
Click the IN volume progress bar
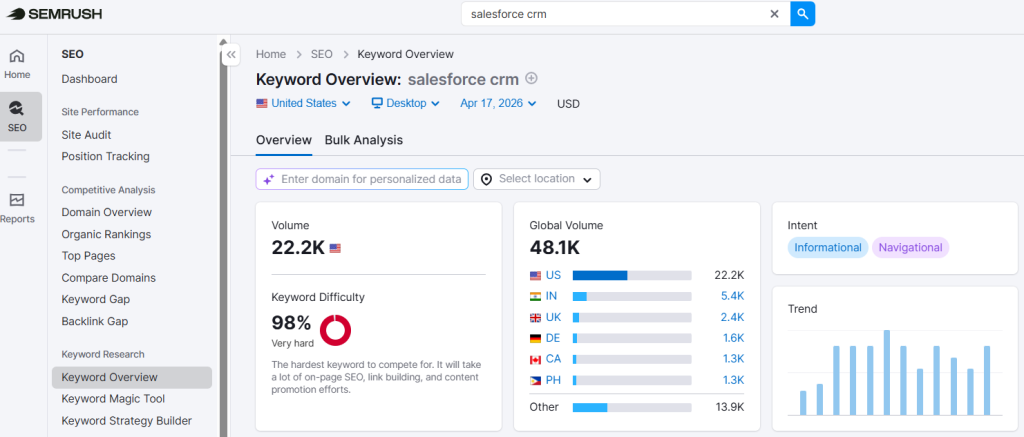(632, 297)
